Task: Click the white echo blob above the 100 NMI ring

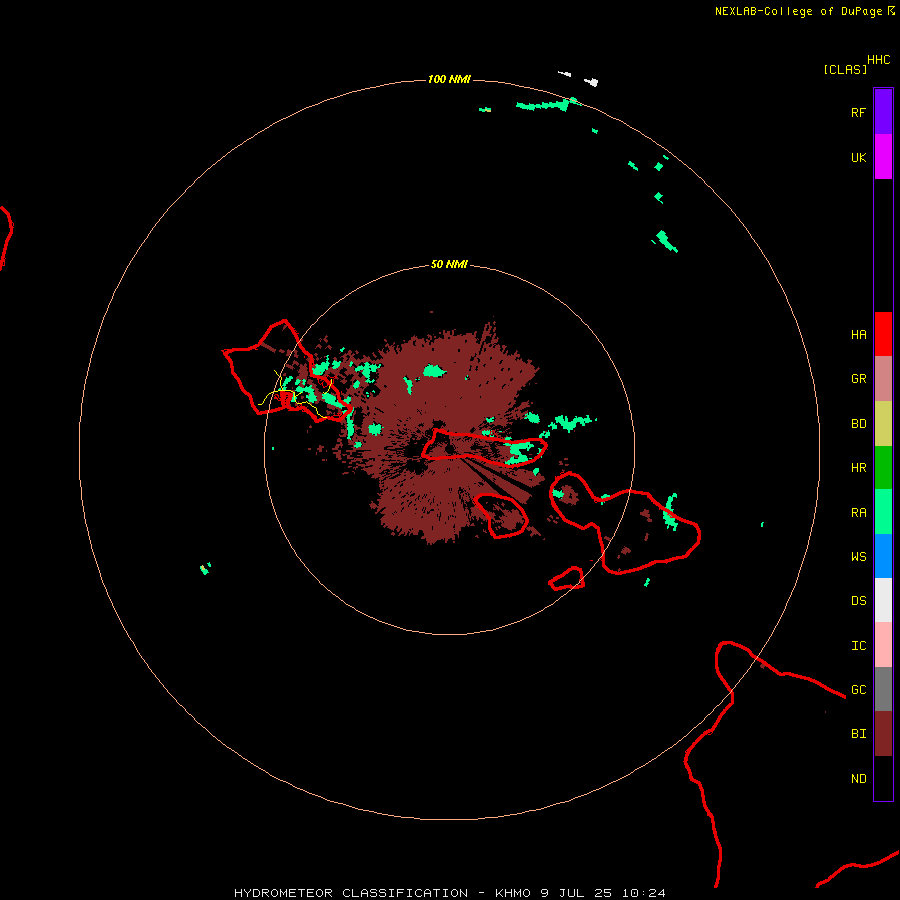Action: [591, 82]
